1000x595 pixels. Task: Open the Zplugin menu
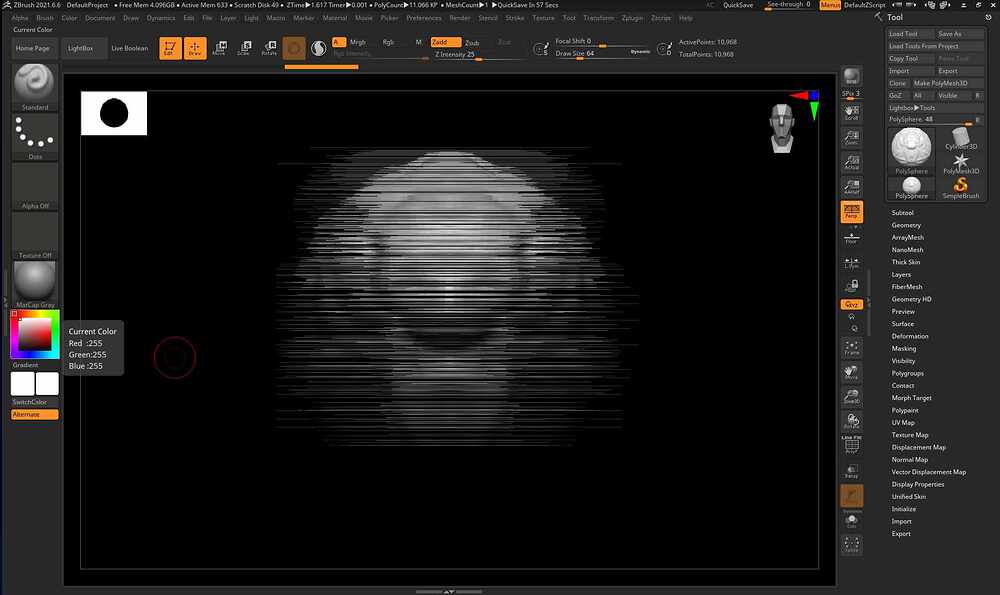coord(633,18)
